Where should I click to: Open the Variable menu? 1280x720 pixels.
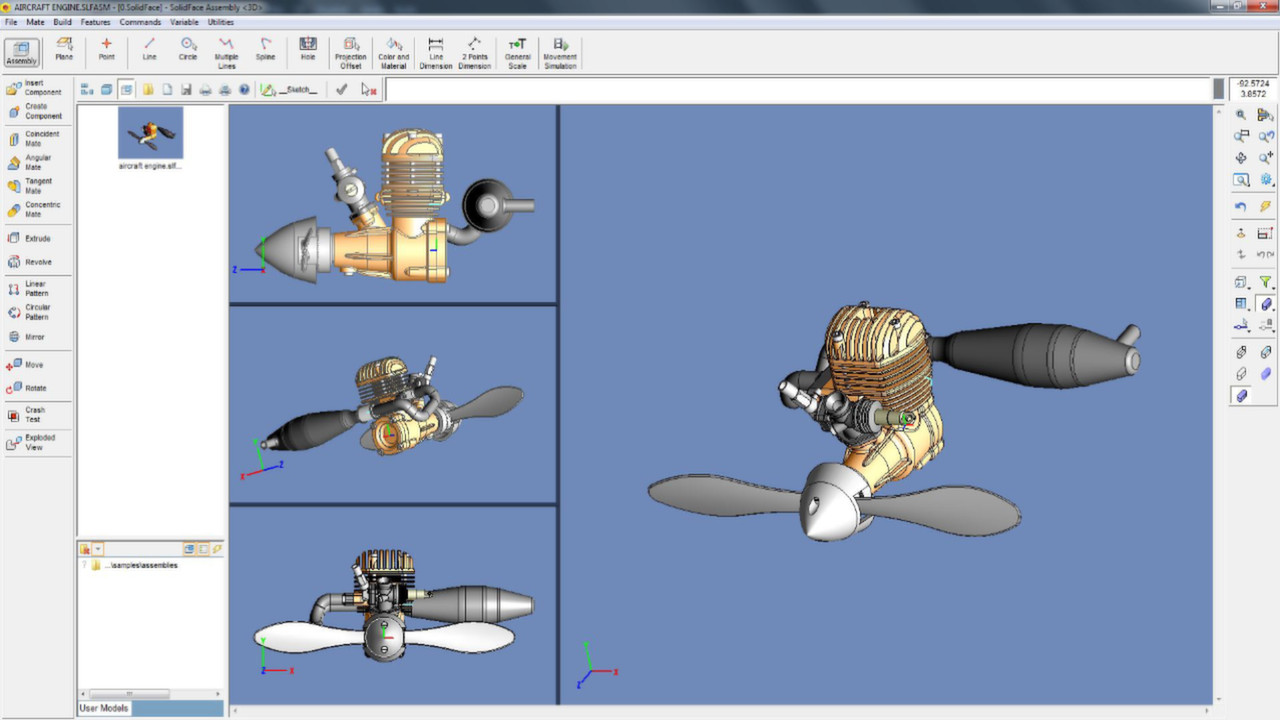point(183,21)
